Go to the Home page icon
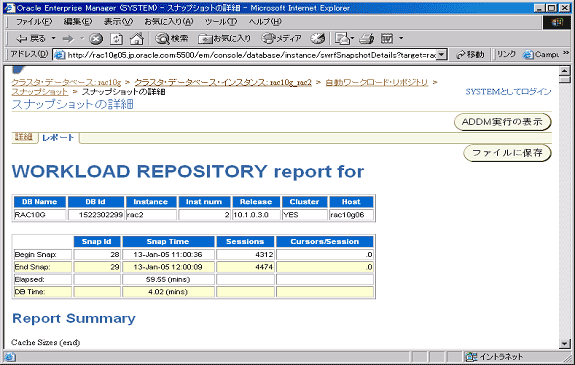 click(x=136, y=38)
